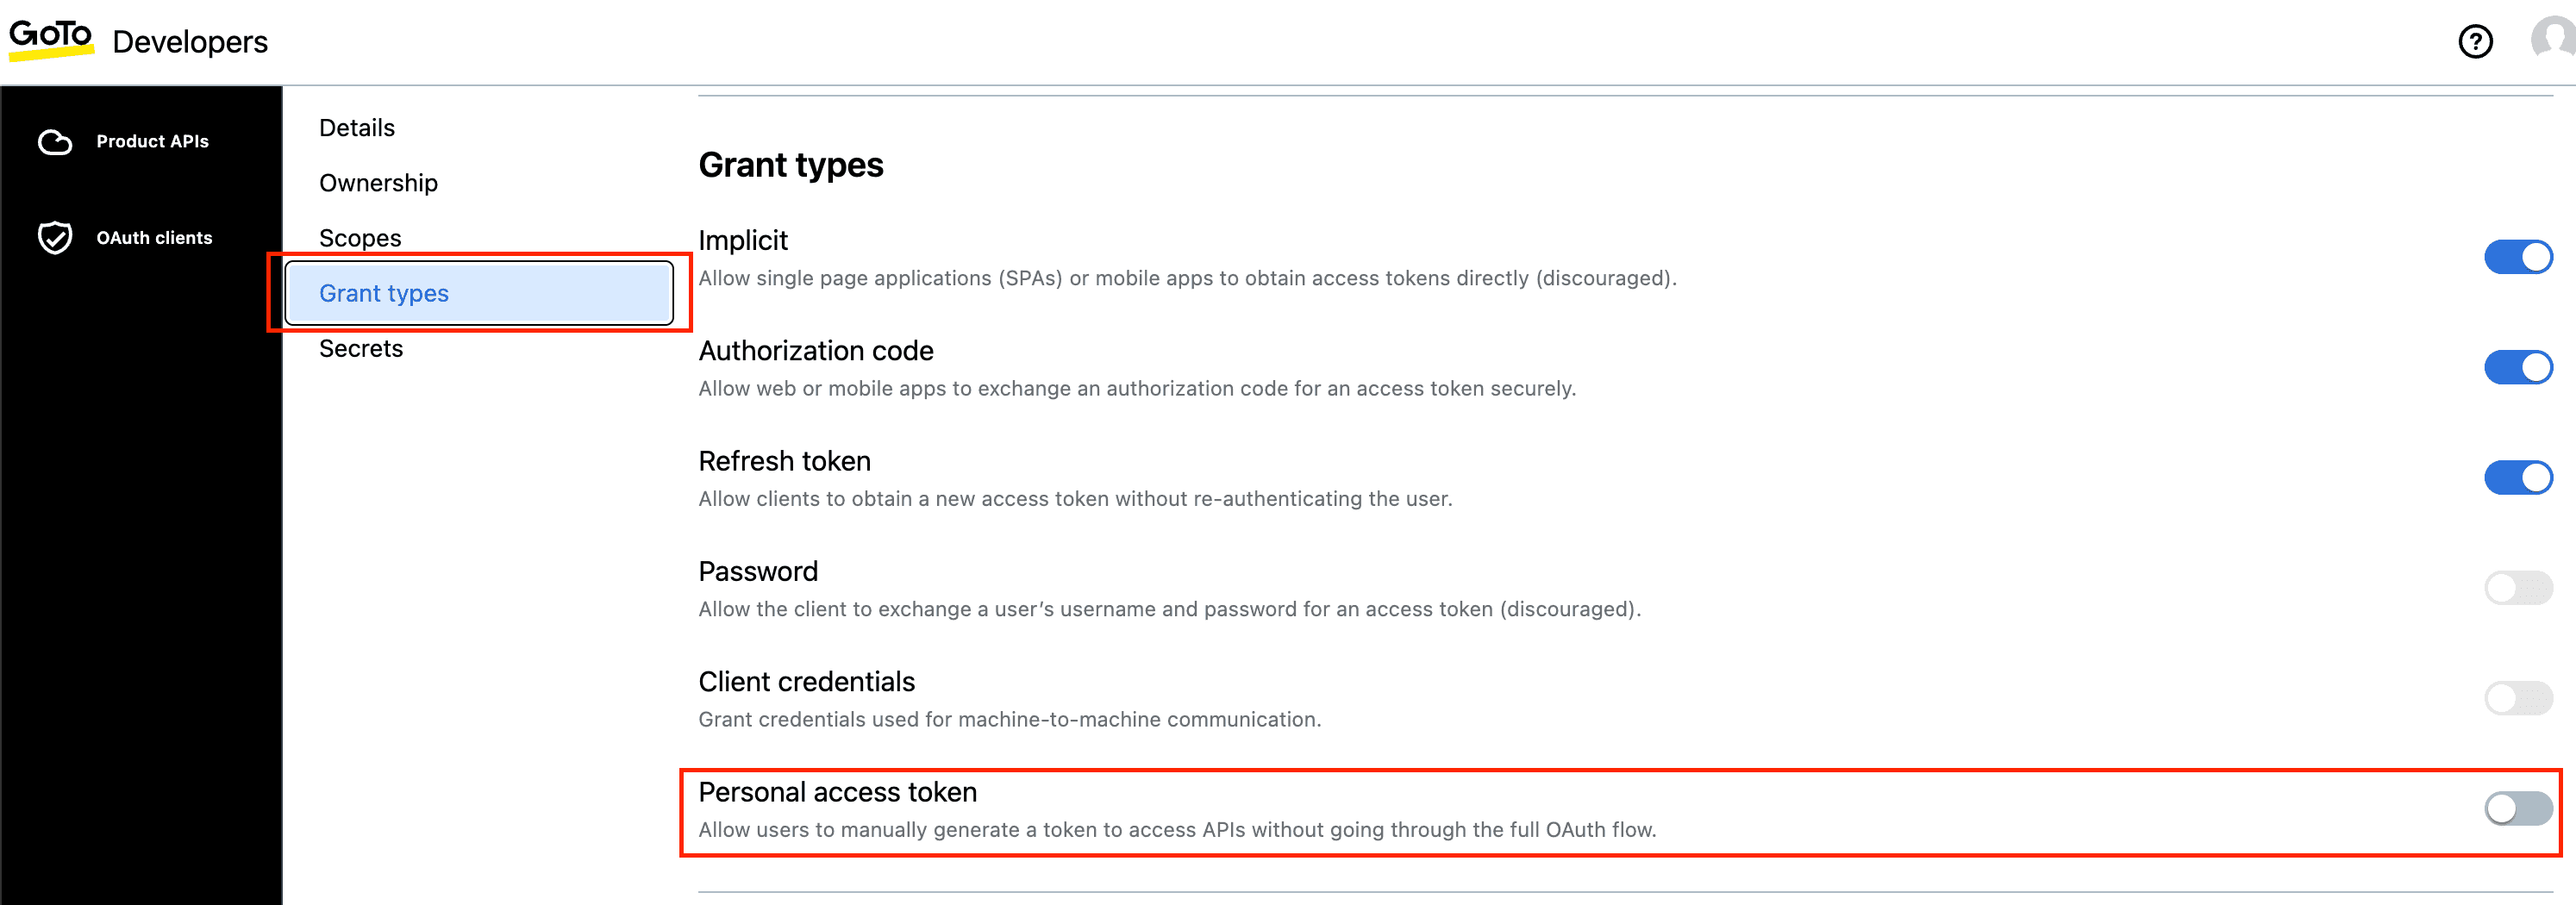Click the Product APIs sidebar label
2576x905 pixels.
(x=152, y=142)
